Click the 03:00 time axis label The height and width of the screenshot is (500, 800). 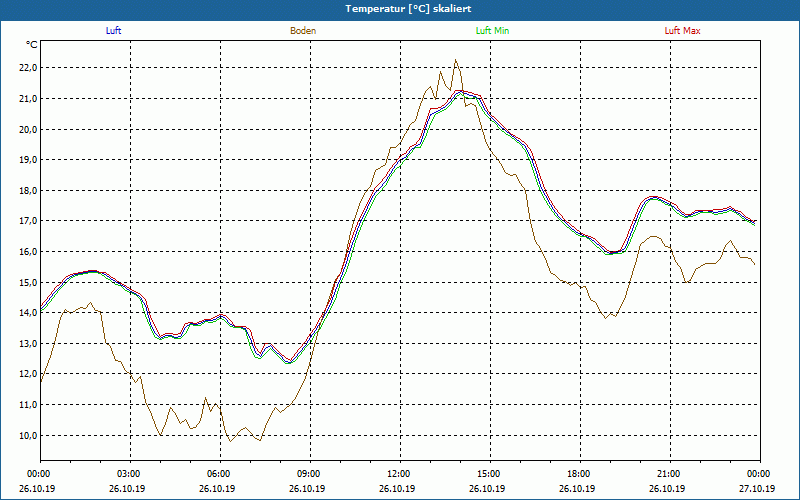(x=130, y=474)
